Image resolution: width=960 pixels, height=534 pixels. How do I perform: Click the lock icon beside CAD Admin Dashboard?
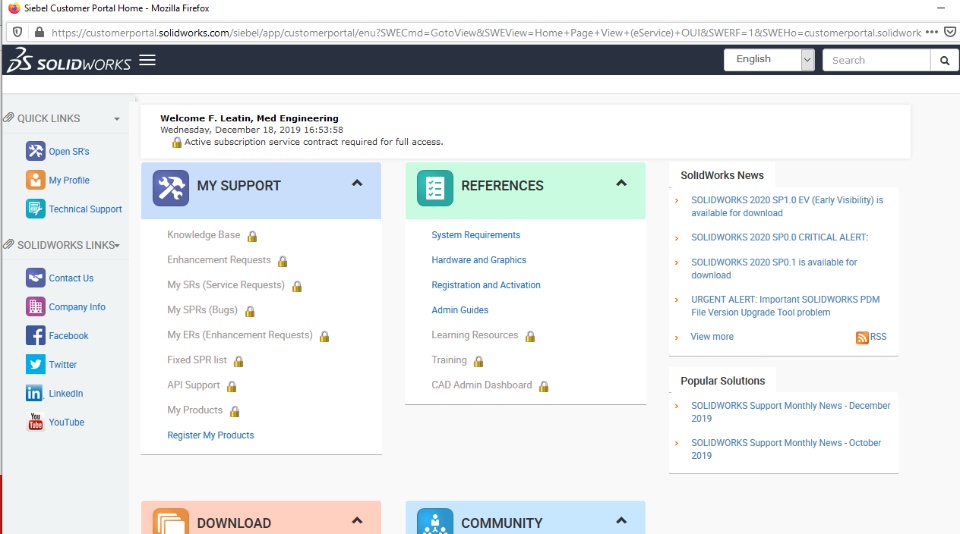click(544, 386)
